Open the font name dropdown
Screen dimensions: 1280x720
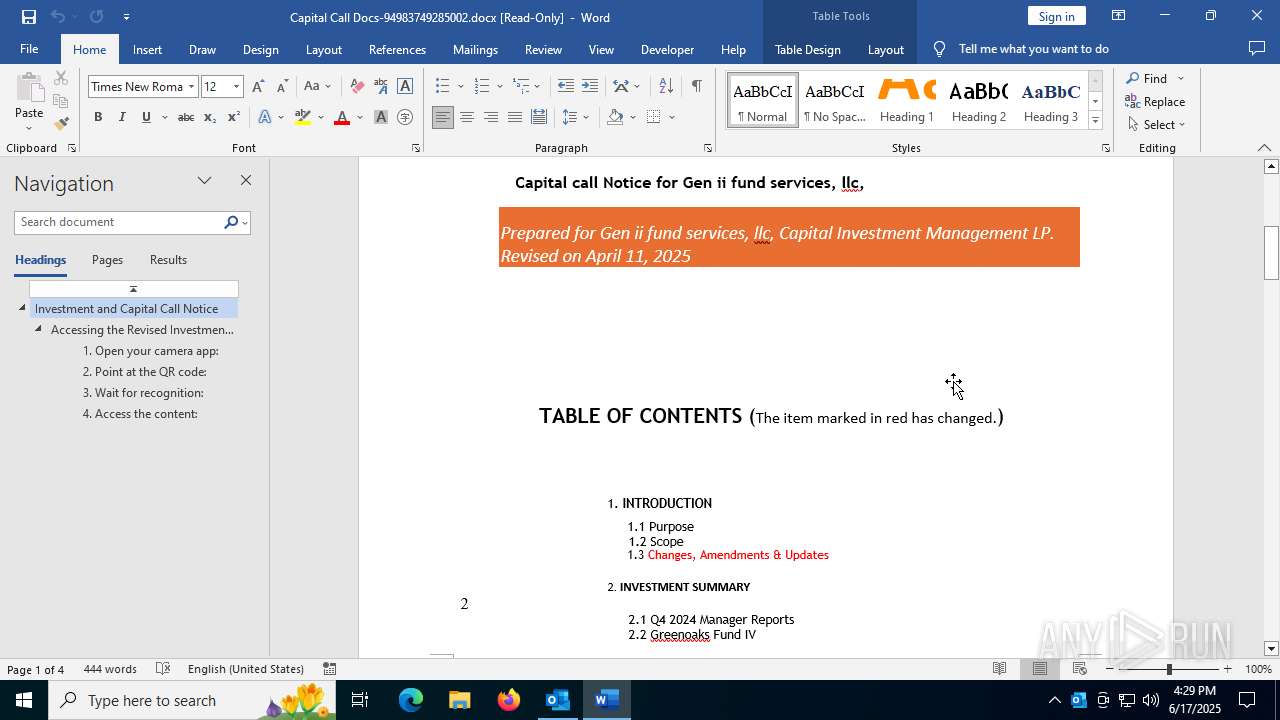coord(191,87)
